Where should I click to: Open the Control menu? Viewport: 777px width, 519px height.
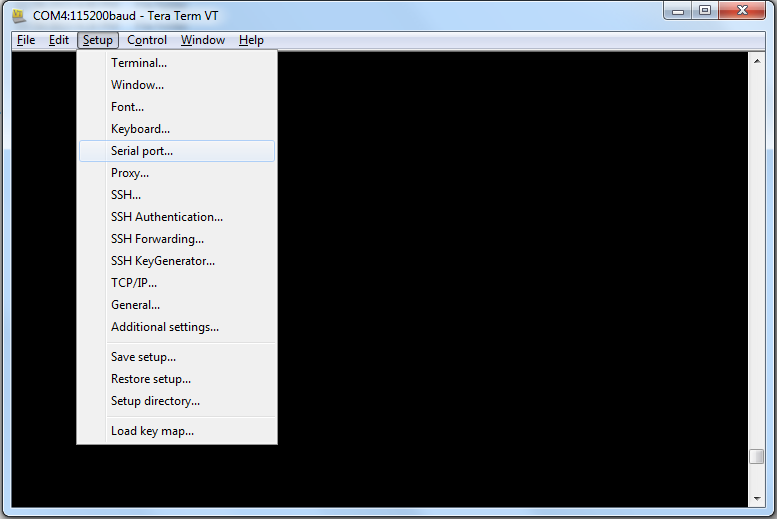pos(147,40)
